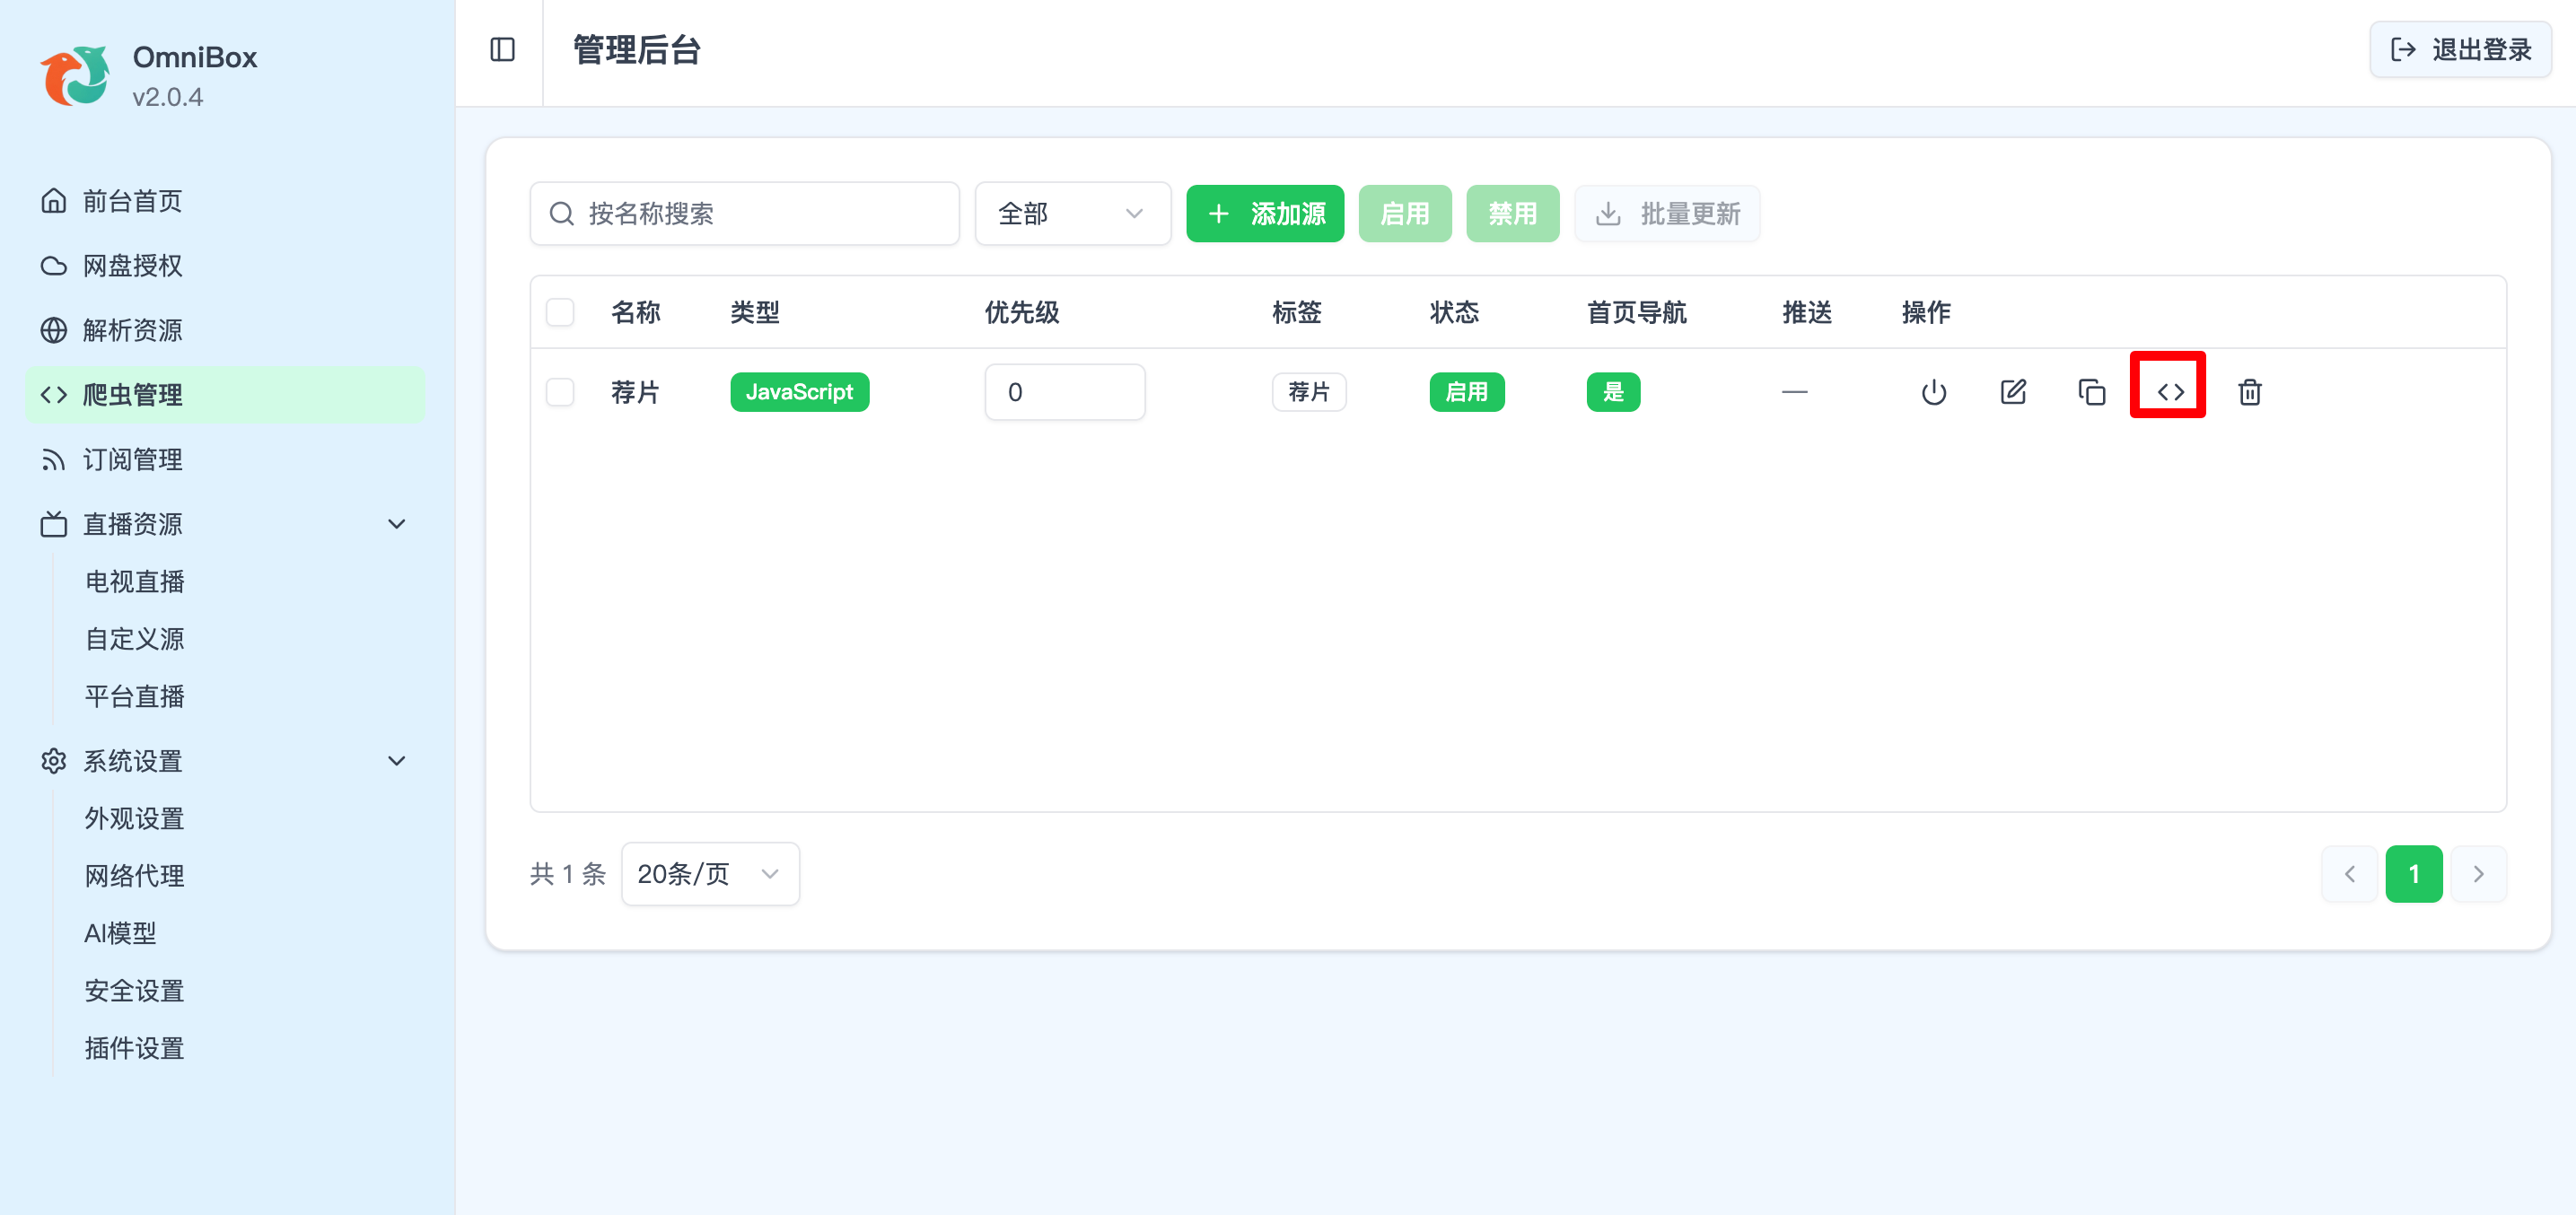2576x1215 pixels.
Task: Click the 退出登录 button
Action: point(2460,50)
